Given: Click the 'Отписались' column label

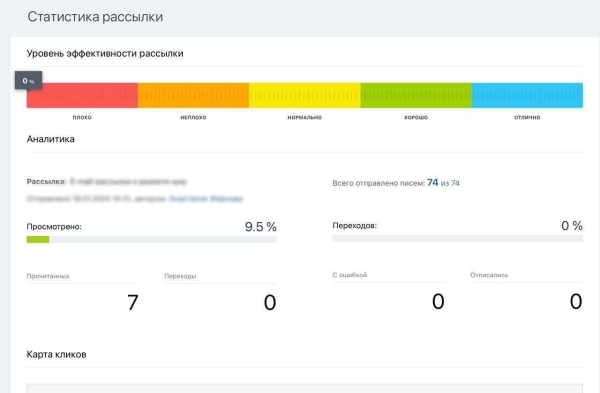Looking at the screenshot, I should (x=489, y=275).
